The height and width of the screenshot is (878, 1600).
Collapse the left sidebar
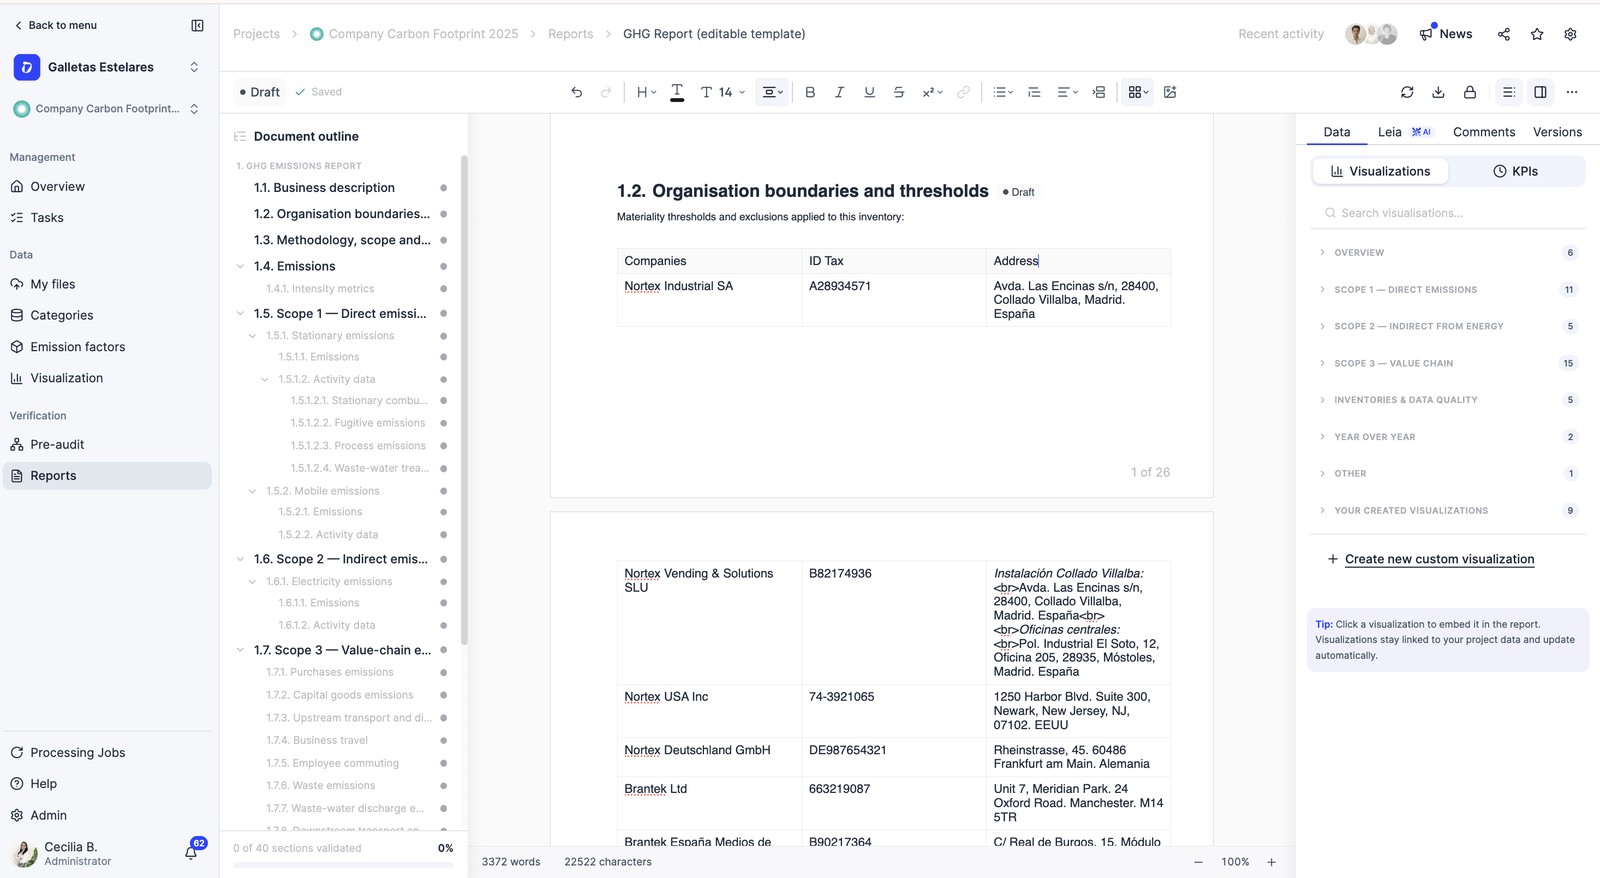tap(197, 25)
